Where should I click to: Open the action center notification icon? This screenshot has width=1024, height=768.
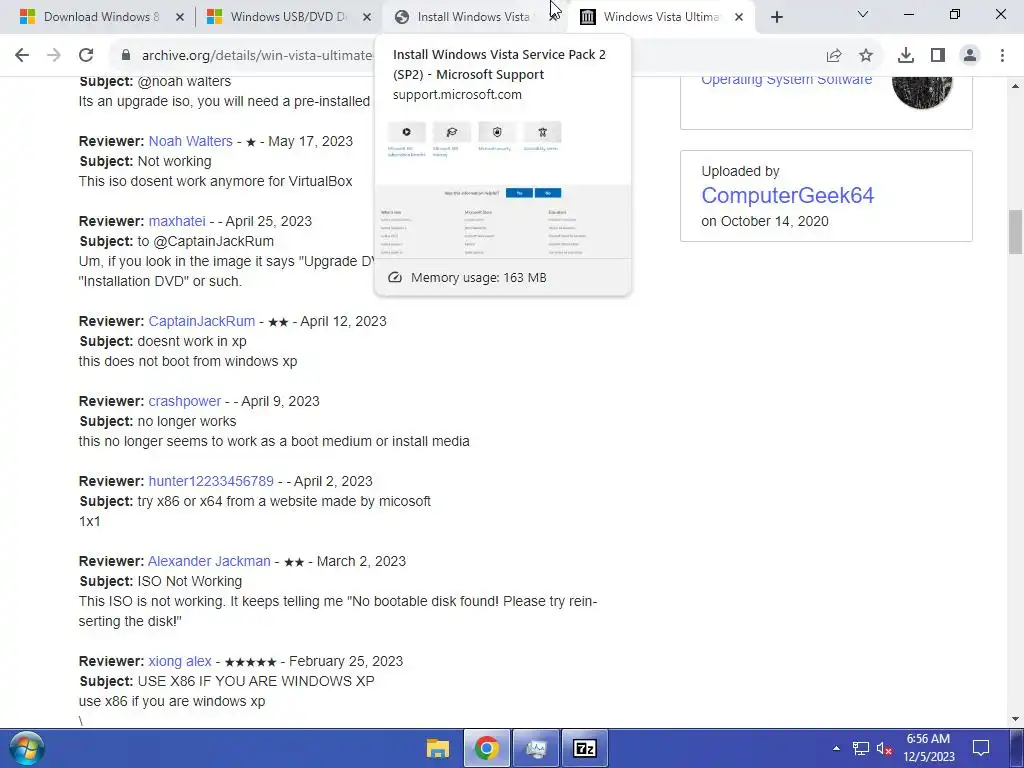(x=981, y=748)
